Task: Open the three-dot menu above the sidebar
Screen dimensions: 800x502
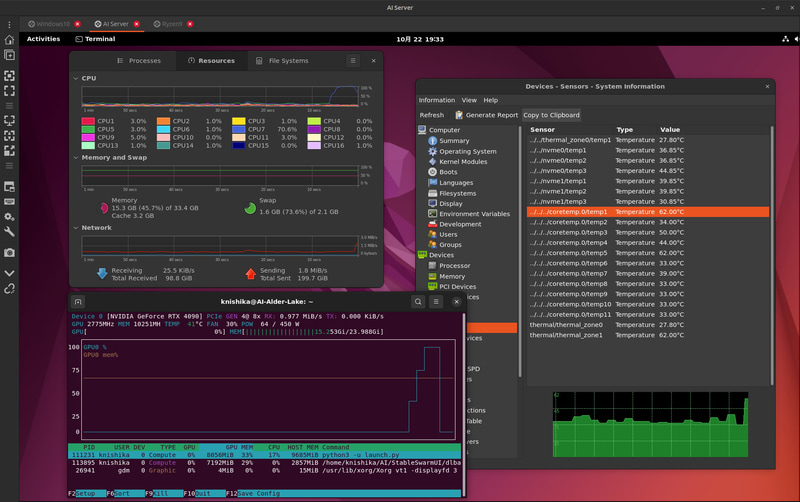Action: (9, 24)
